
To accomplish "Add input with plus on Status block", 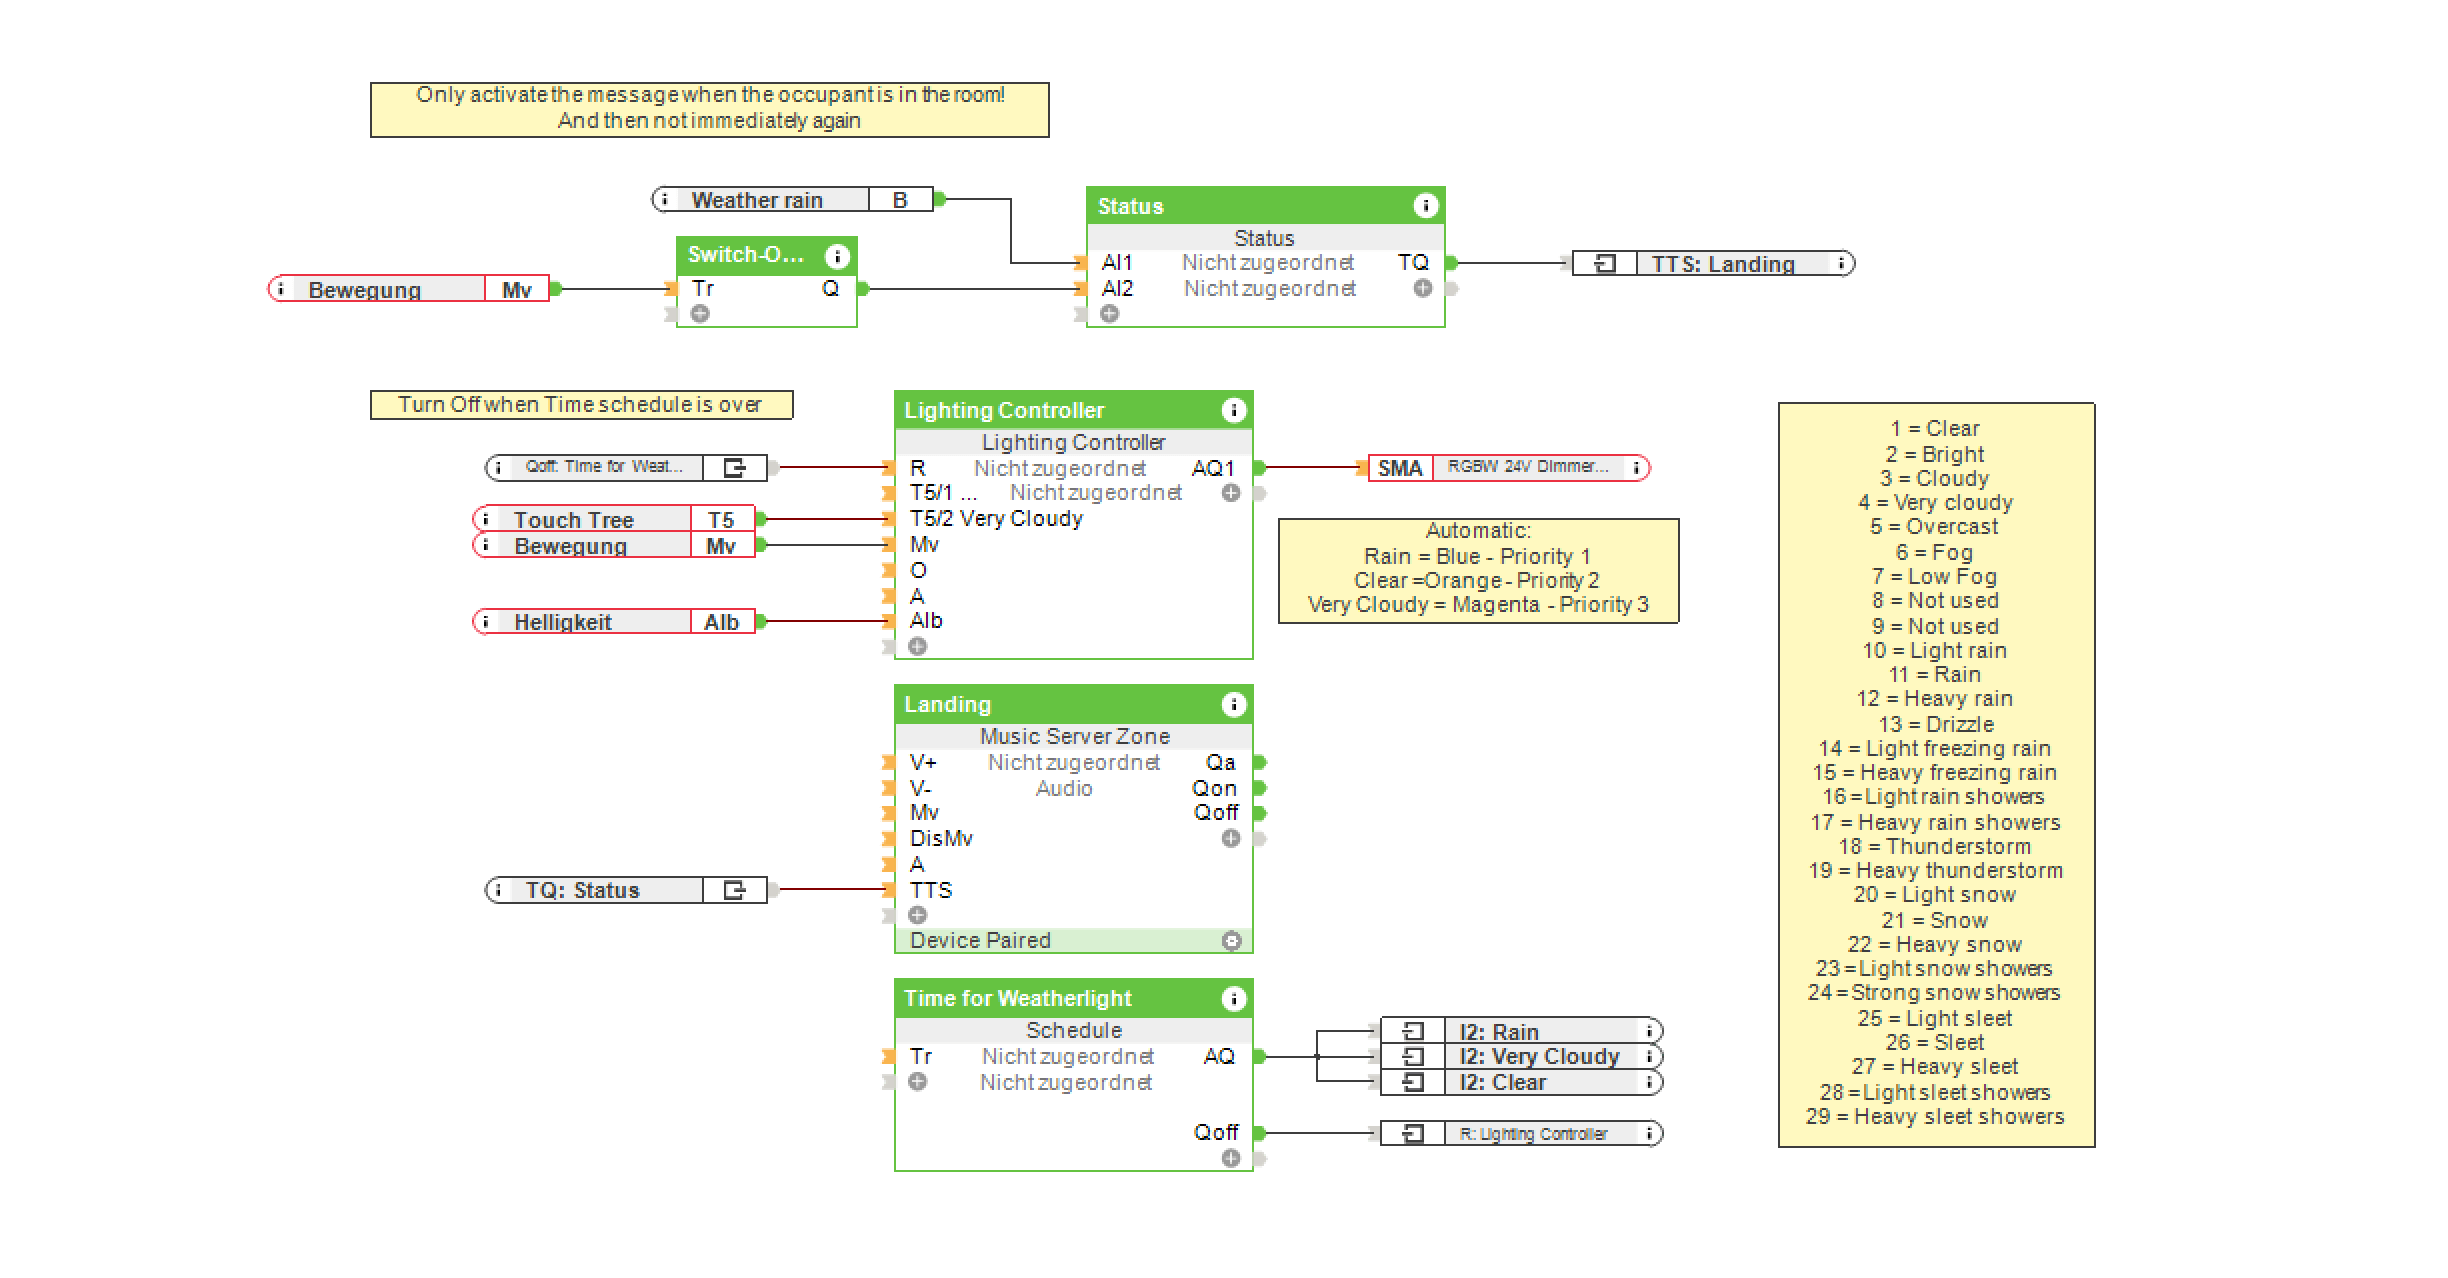I will coord(1109,314).
